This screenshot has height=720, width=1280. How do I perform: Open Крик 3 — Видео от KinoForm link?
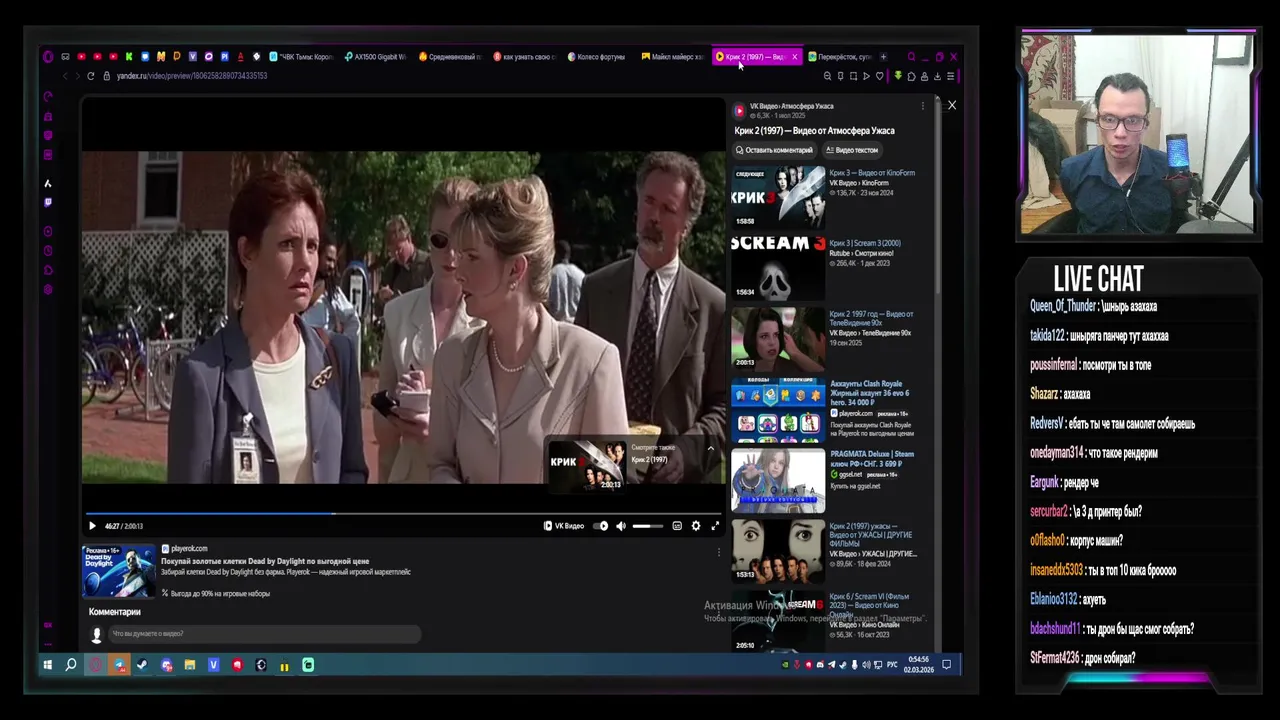[872, 173]
